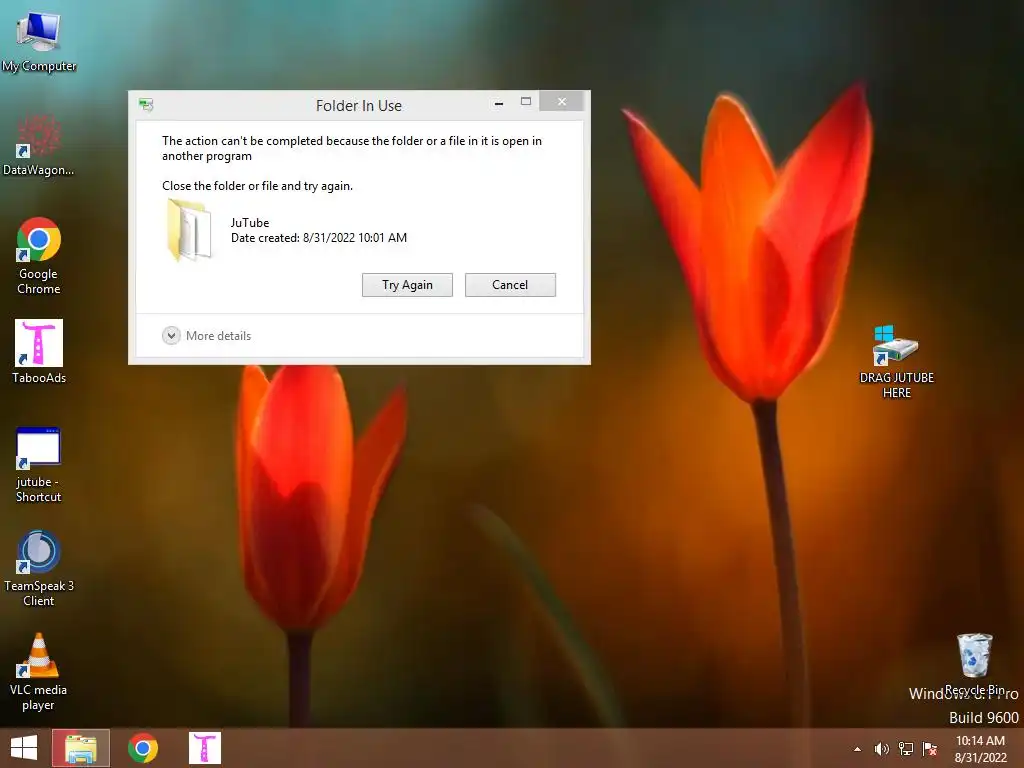
Task: Select the DataWagon desktop shortcut
Action: [39, 145]
